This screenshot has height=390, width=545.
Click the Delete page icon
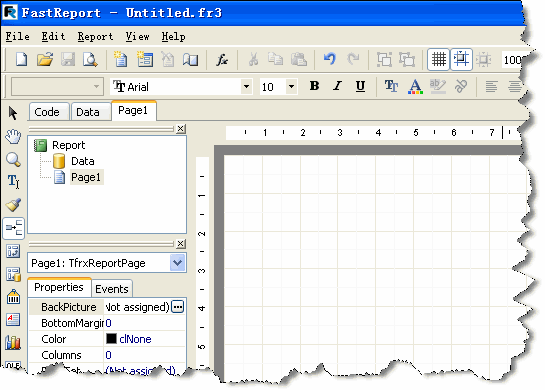coord(168,59)
